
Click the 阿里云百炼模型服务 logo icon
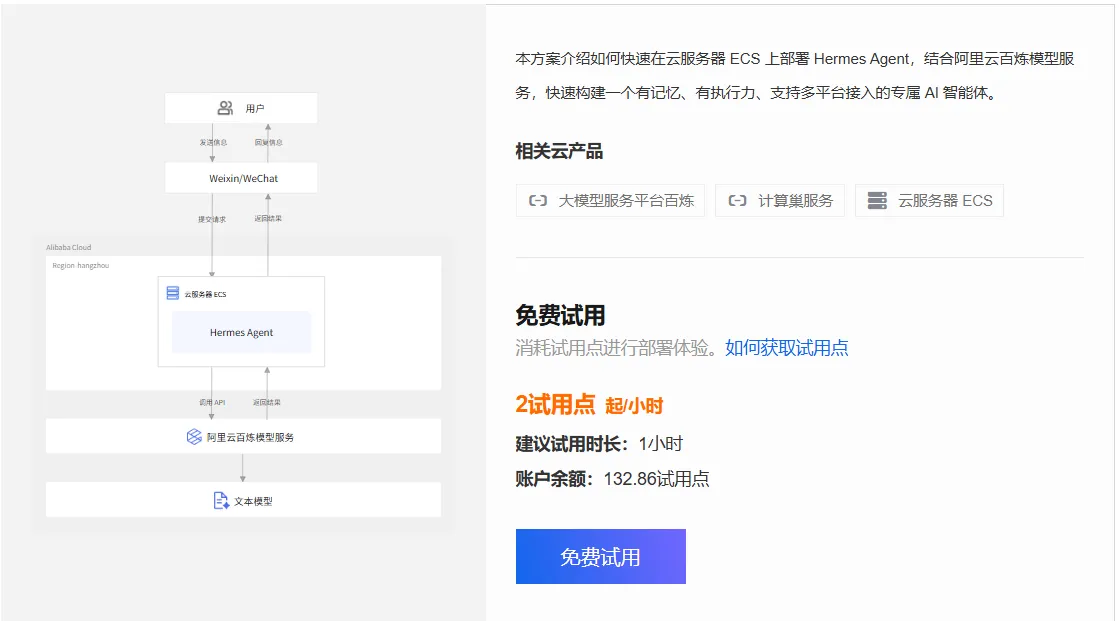(x=194, y=437)
